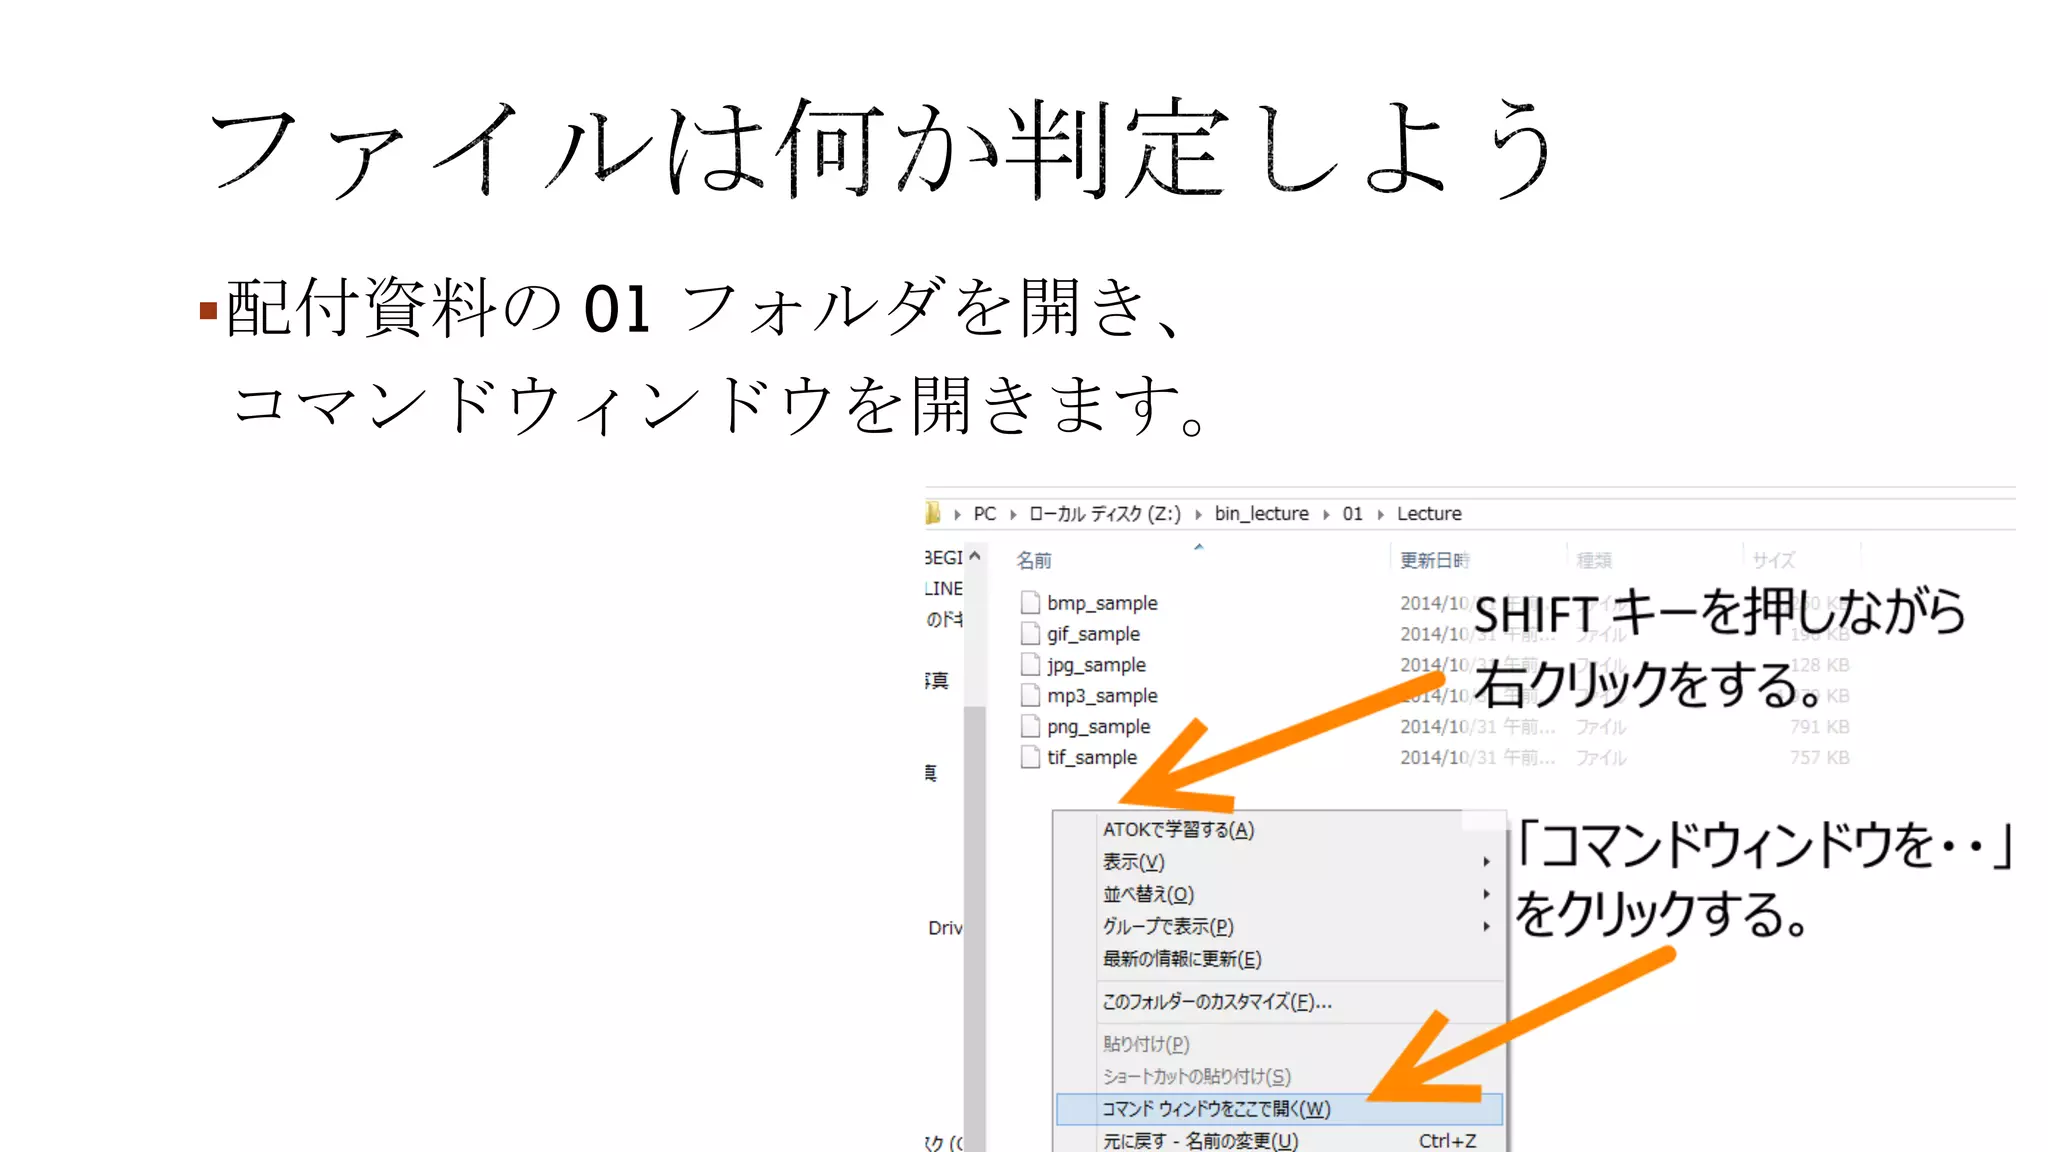The height and width of the screenshot is (1152, 2048).
Task: Sort by 更新日時 column header
Action: [1434, 560]
